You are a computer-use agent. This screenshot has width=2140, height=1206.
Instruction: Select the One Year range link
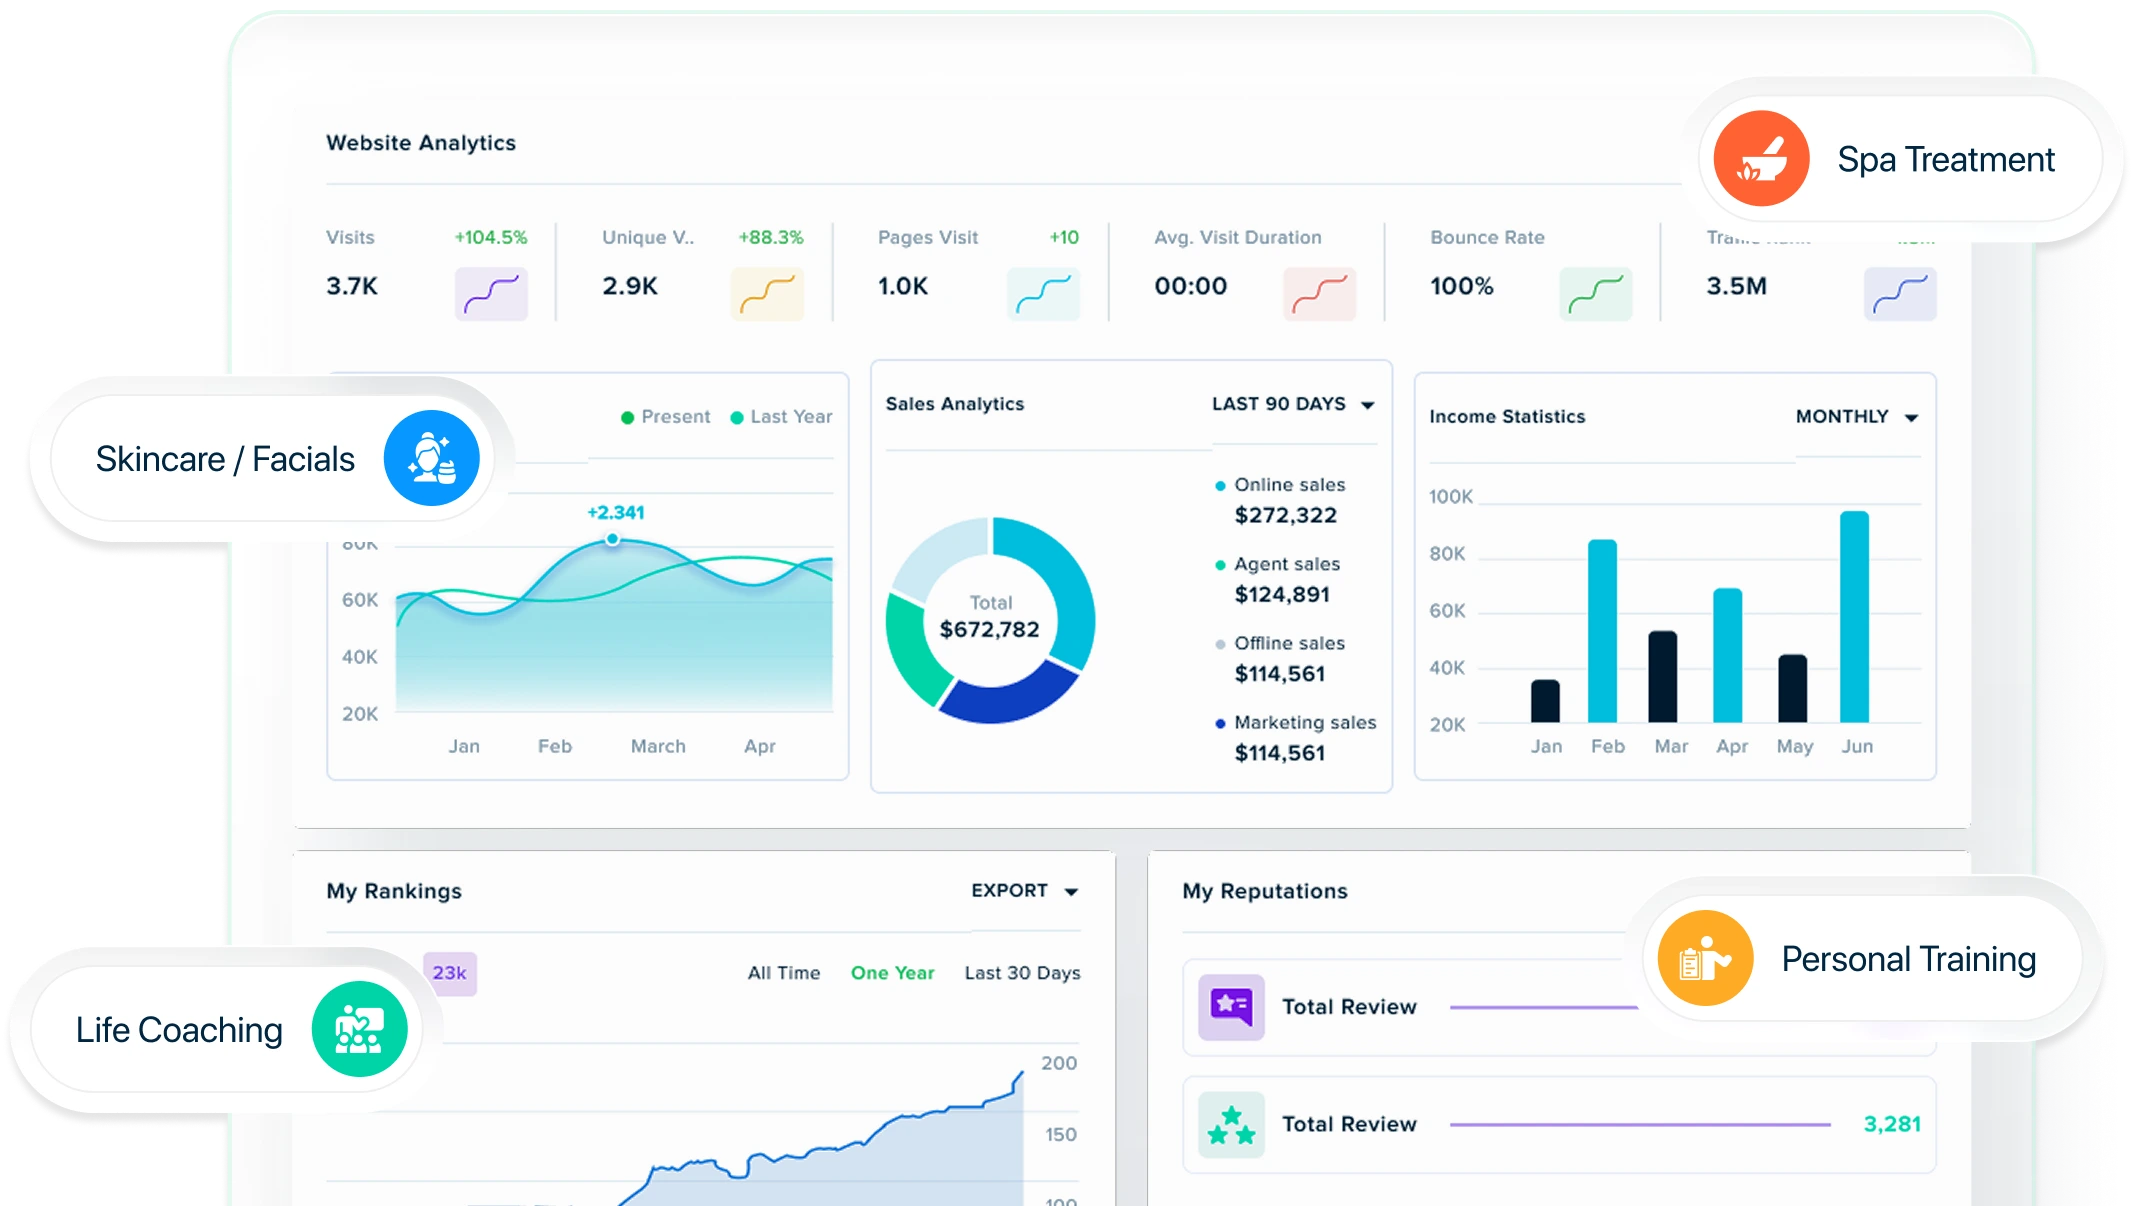point(892,973)
